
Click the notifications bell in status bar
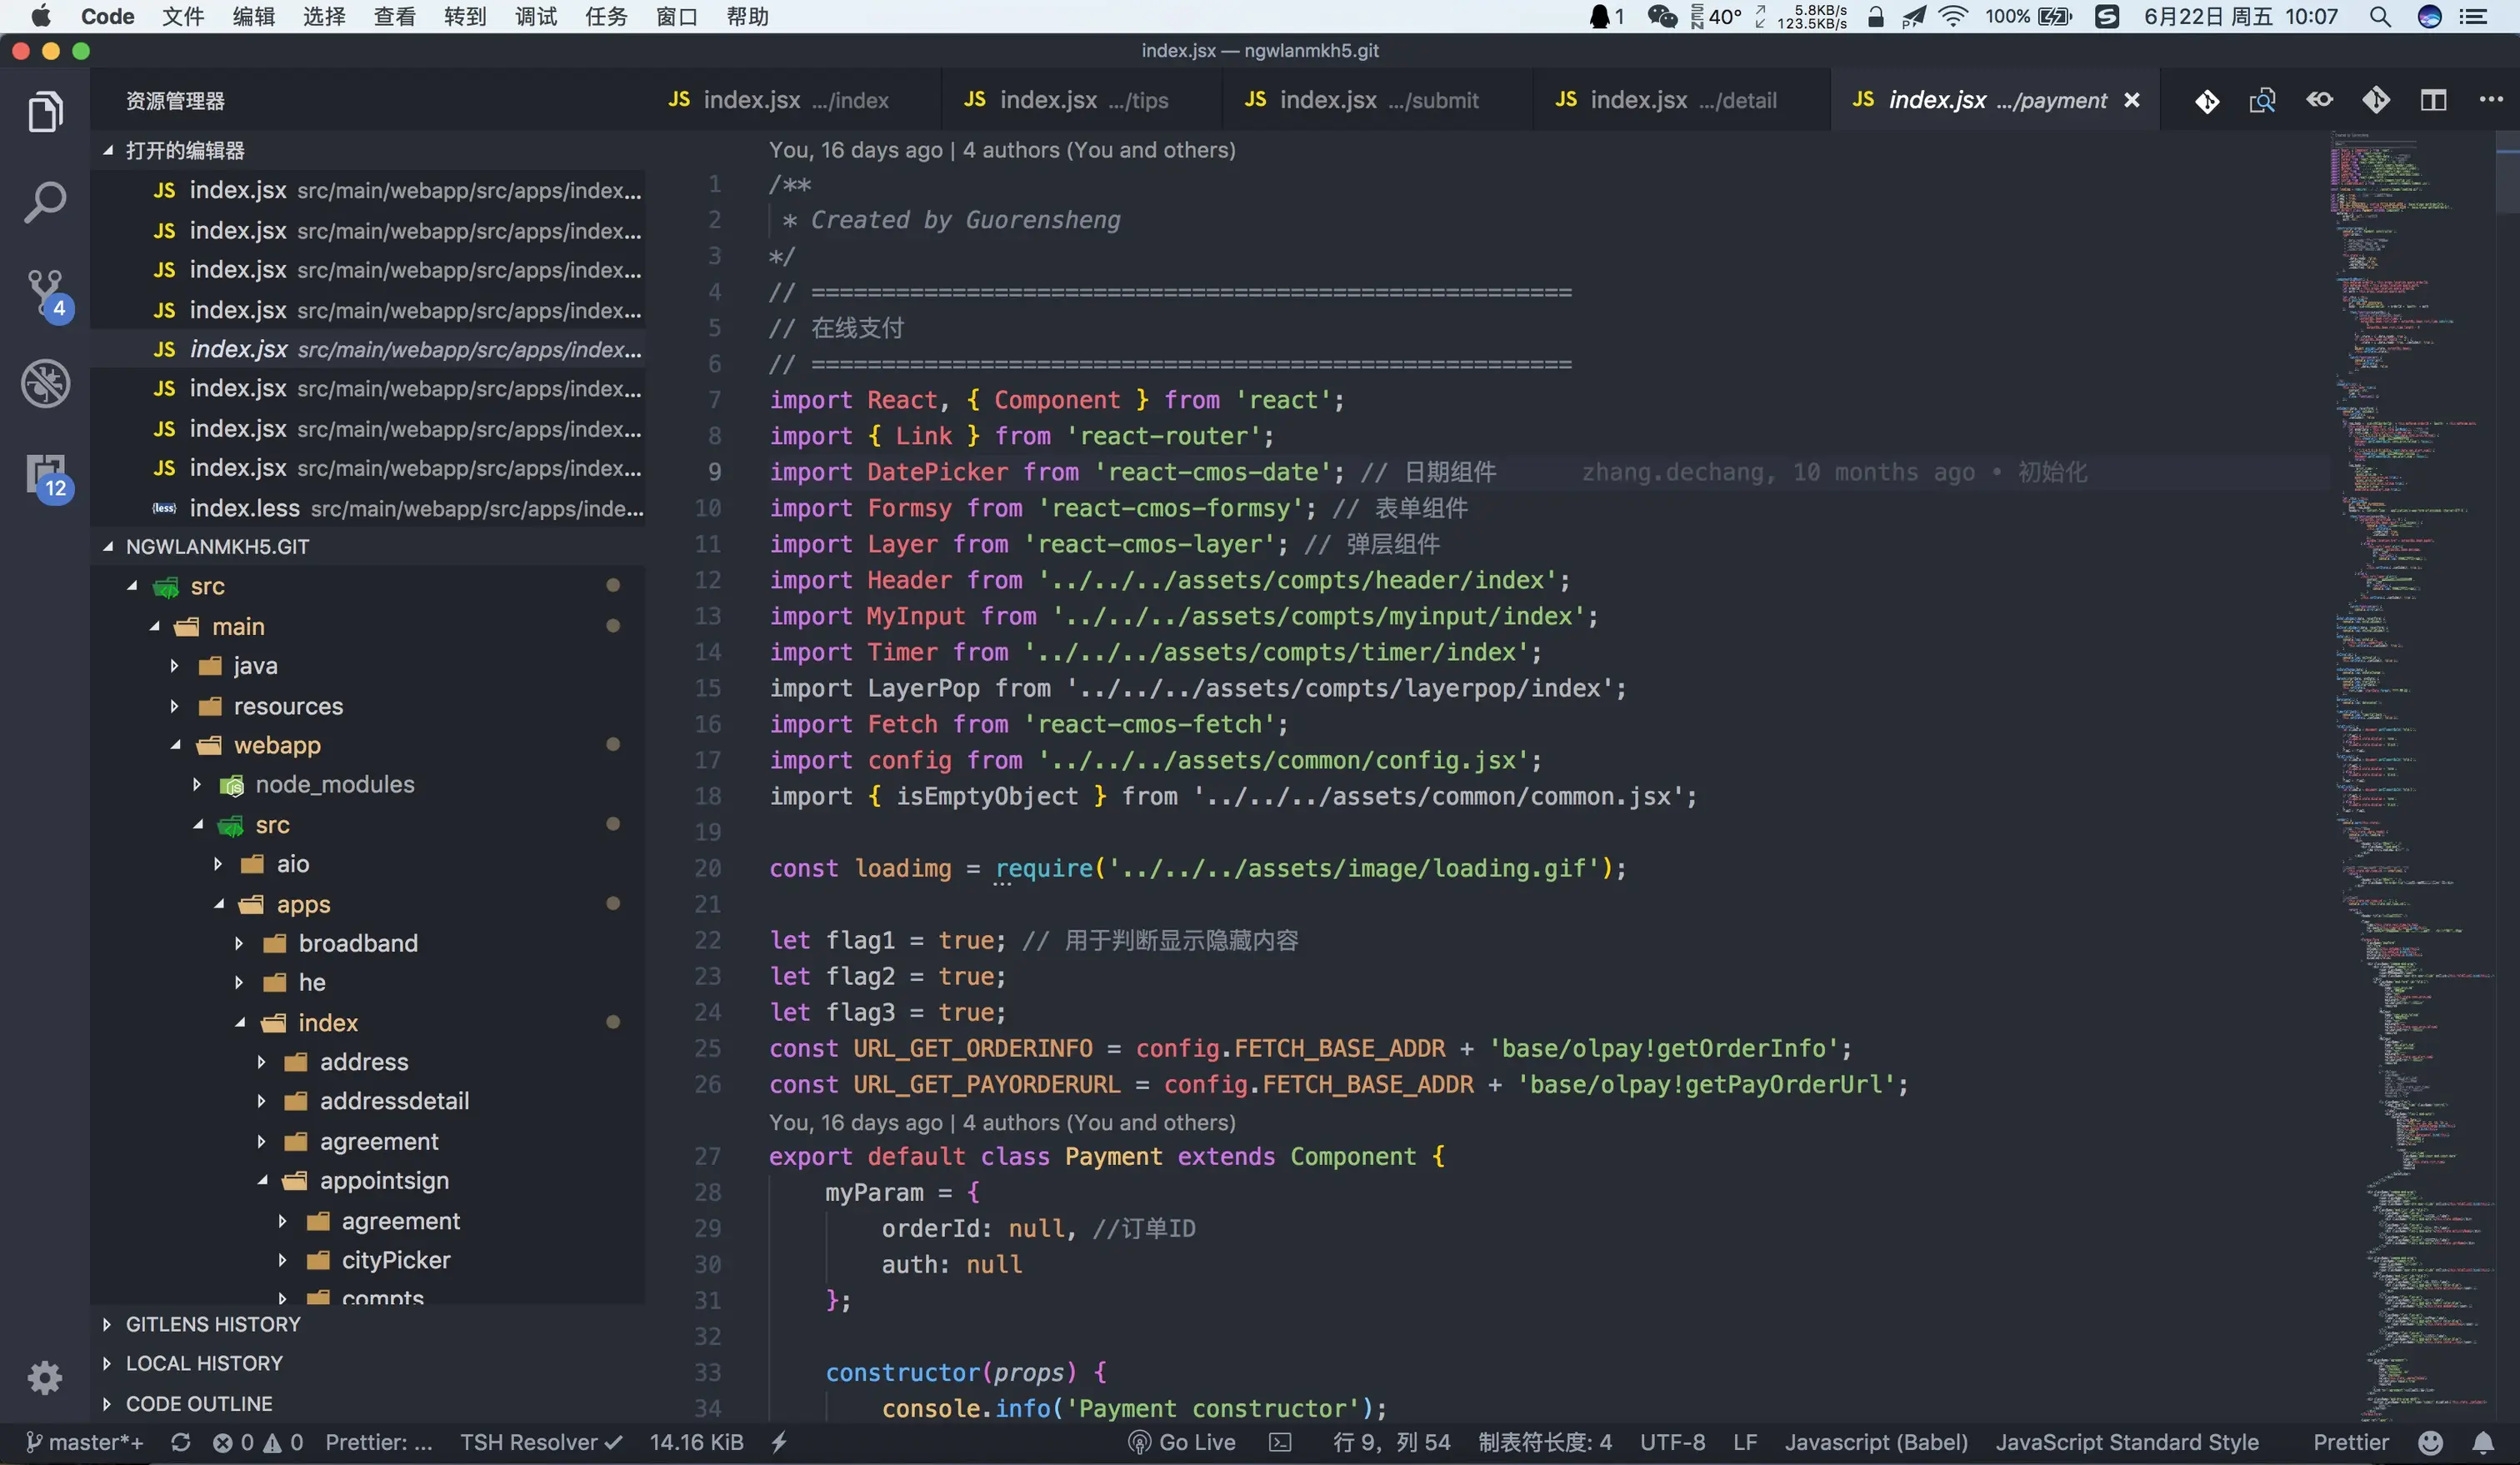[2483, 1442]
